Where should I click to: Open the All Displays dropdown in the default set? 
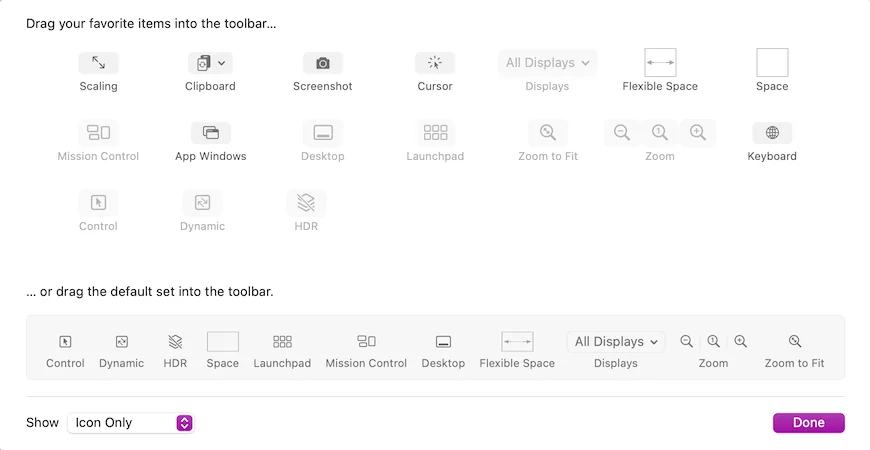pyautogui.click(x=615, y=342)
